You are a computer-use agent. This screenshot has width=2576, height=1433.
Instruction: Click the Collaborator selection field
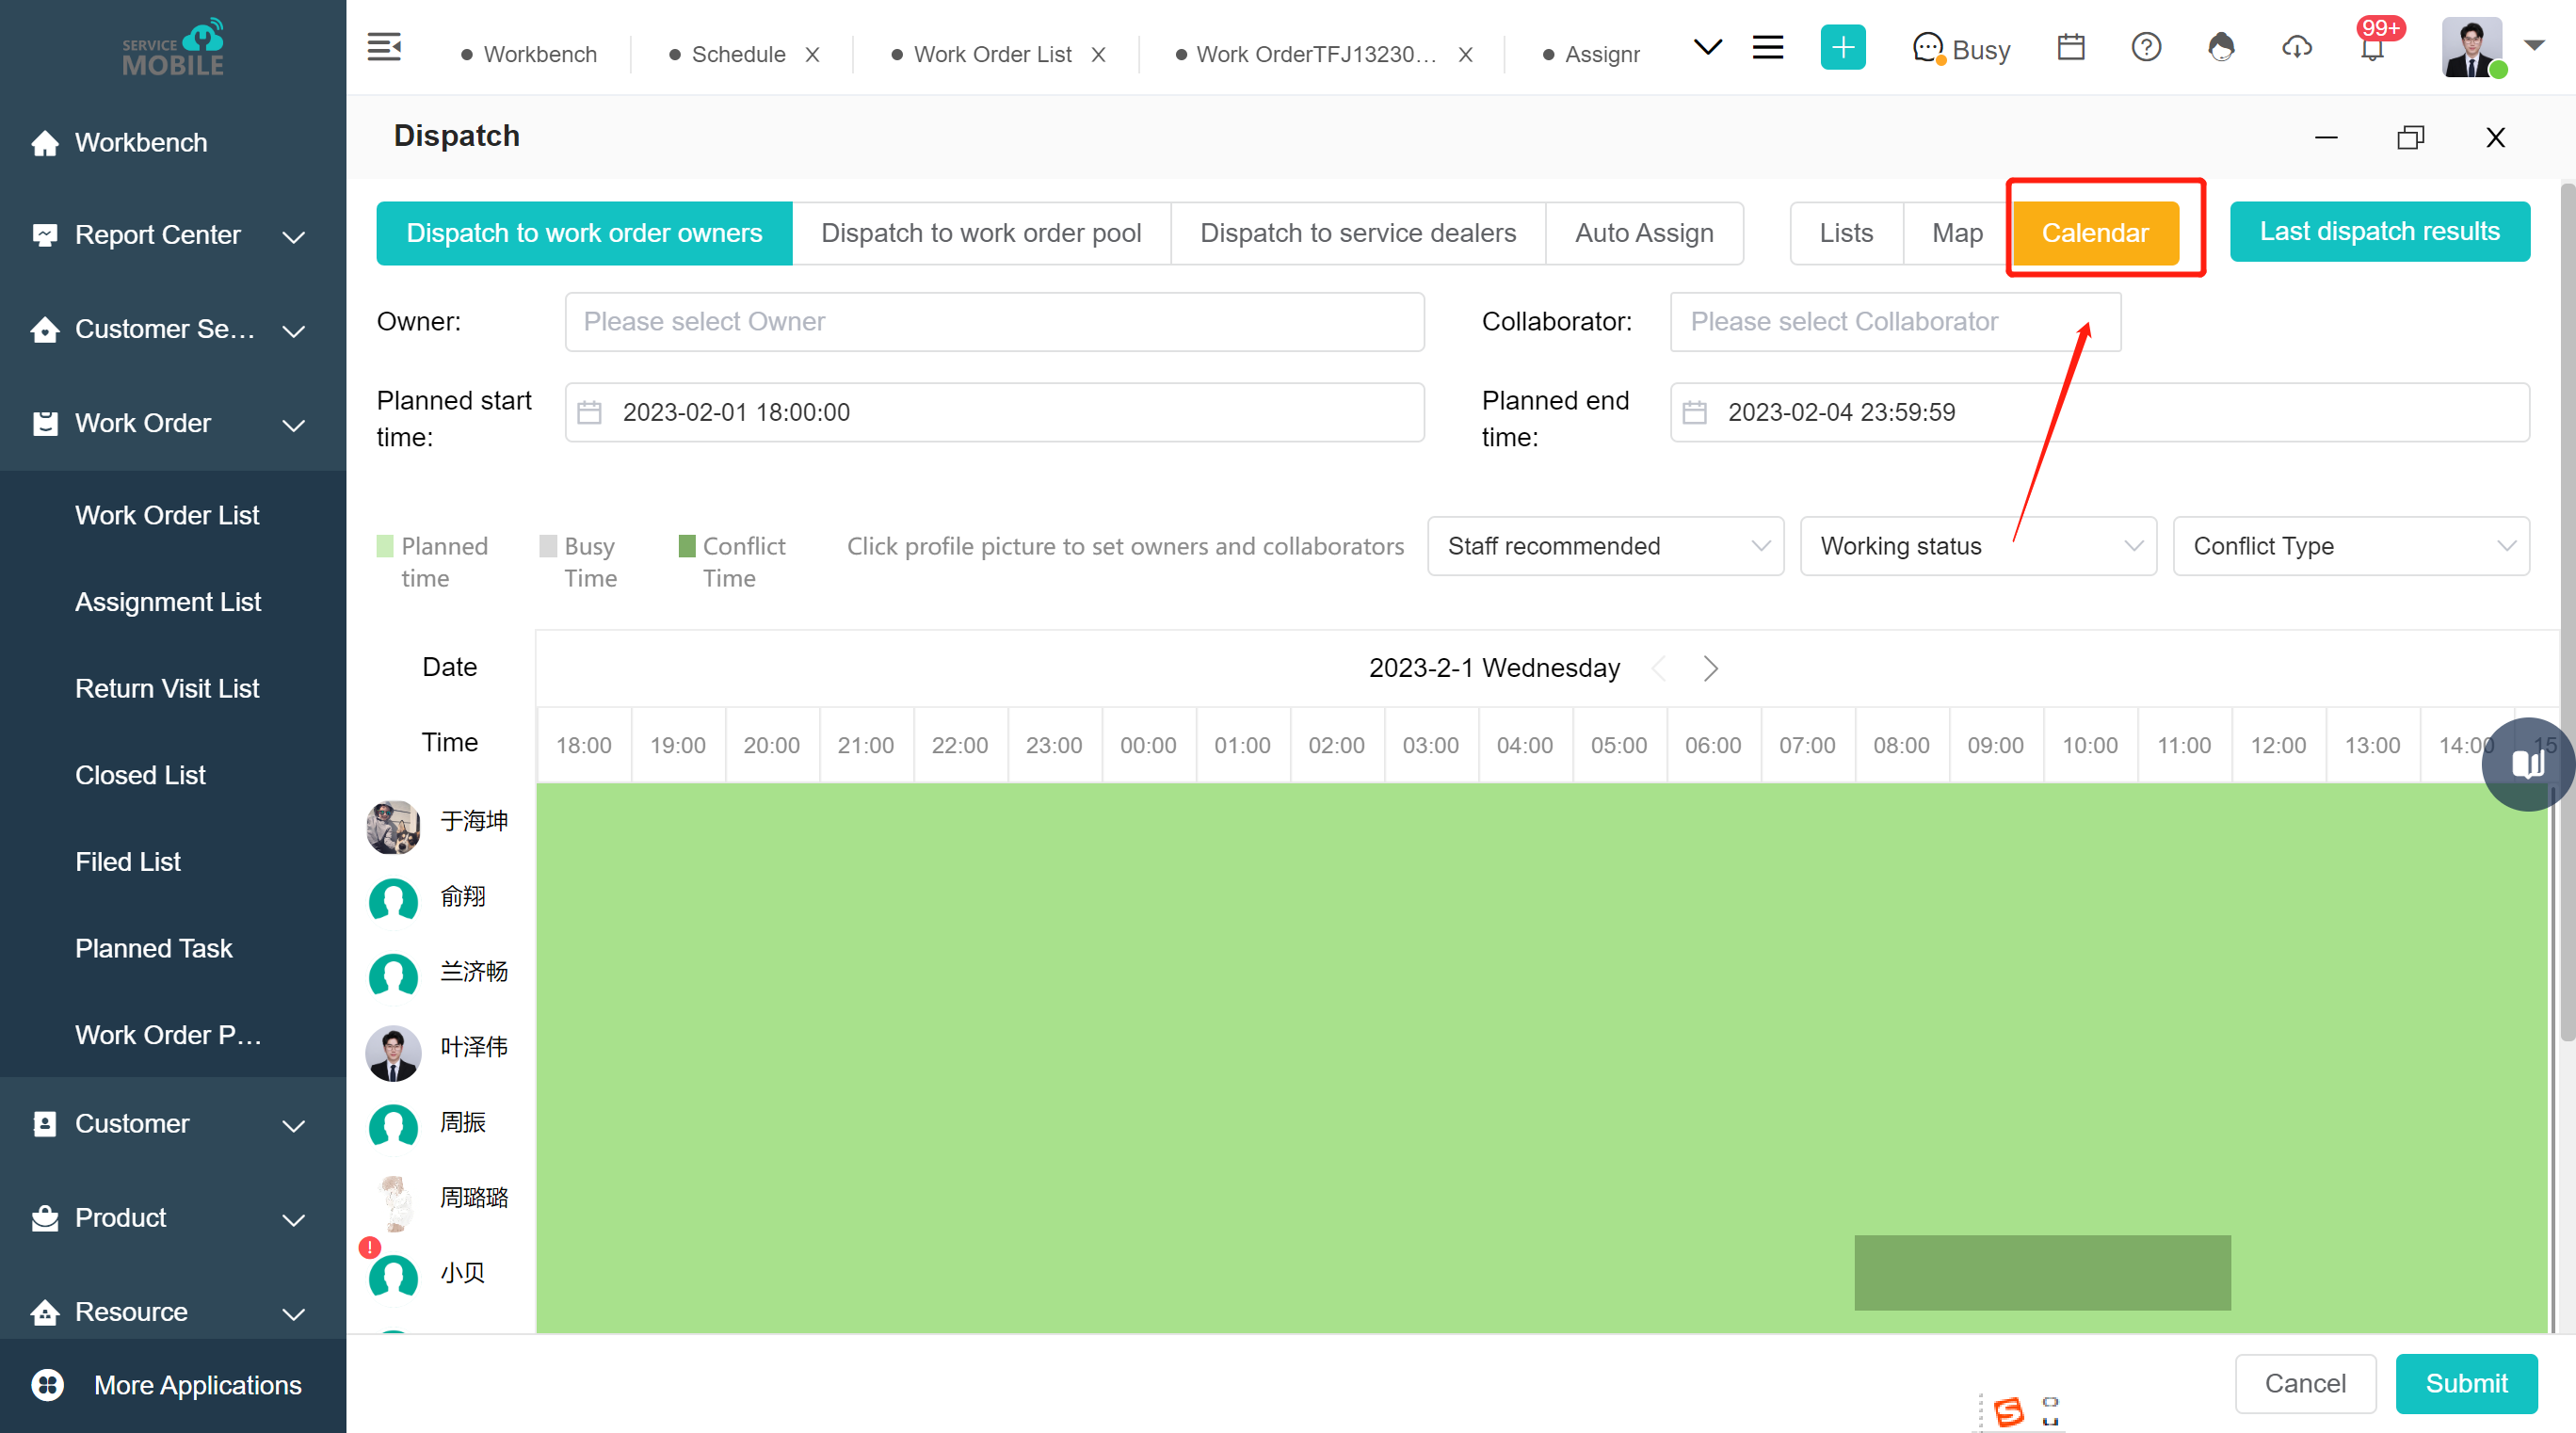coord(1895,322)
